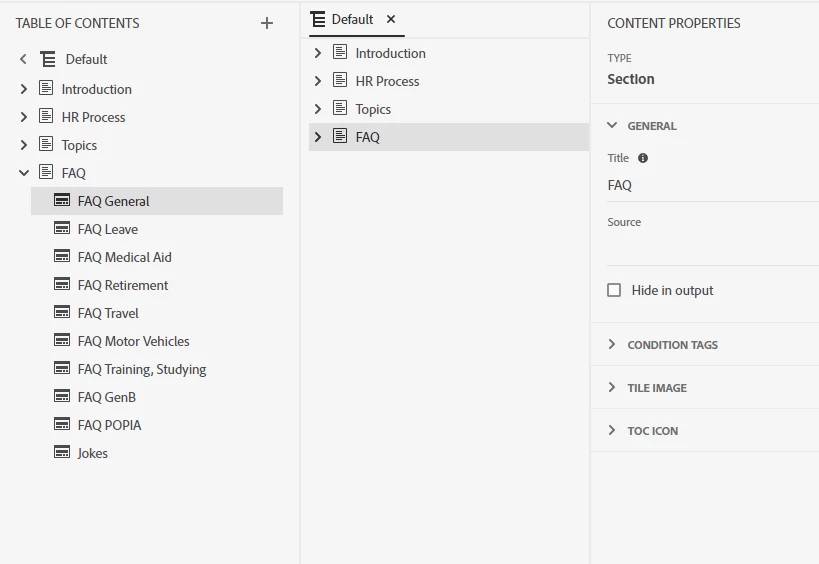Click the plus icon to add a table of contents
Image resolution: width=819 pixels, height=564 pixels.
click(267, 23)
